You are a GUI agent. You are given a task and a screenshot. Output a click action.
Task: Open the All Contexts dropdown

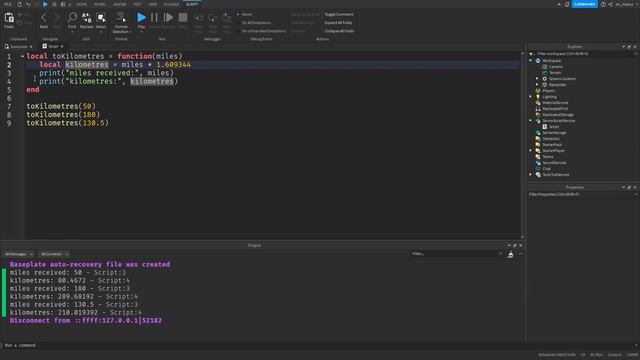(x=55, y=254)
